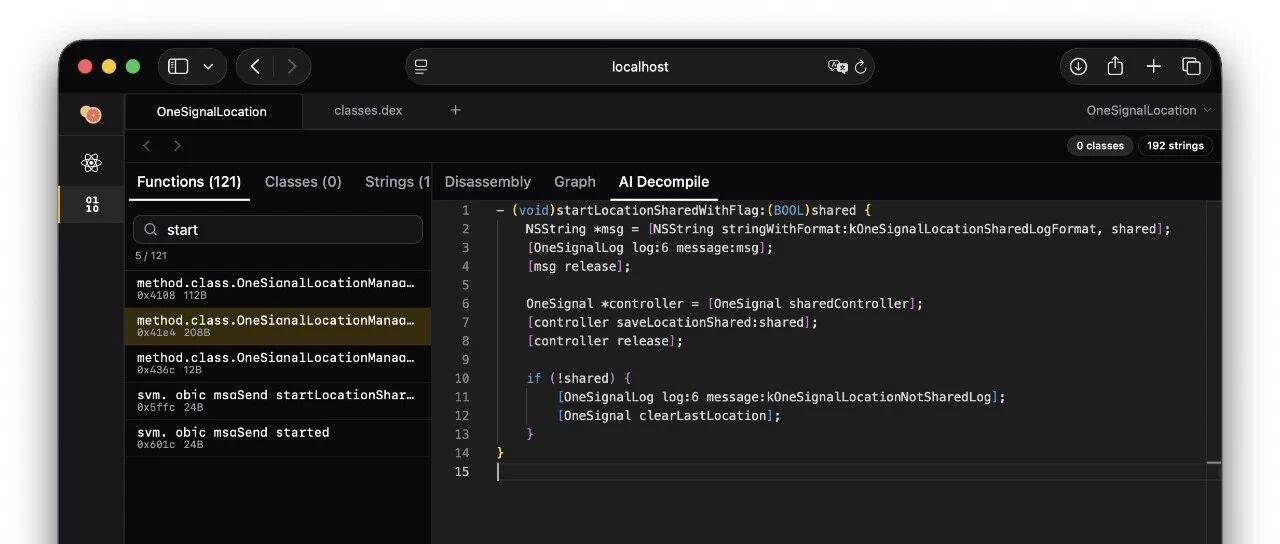Click the 5 / 121 results counter

153,256
